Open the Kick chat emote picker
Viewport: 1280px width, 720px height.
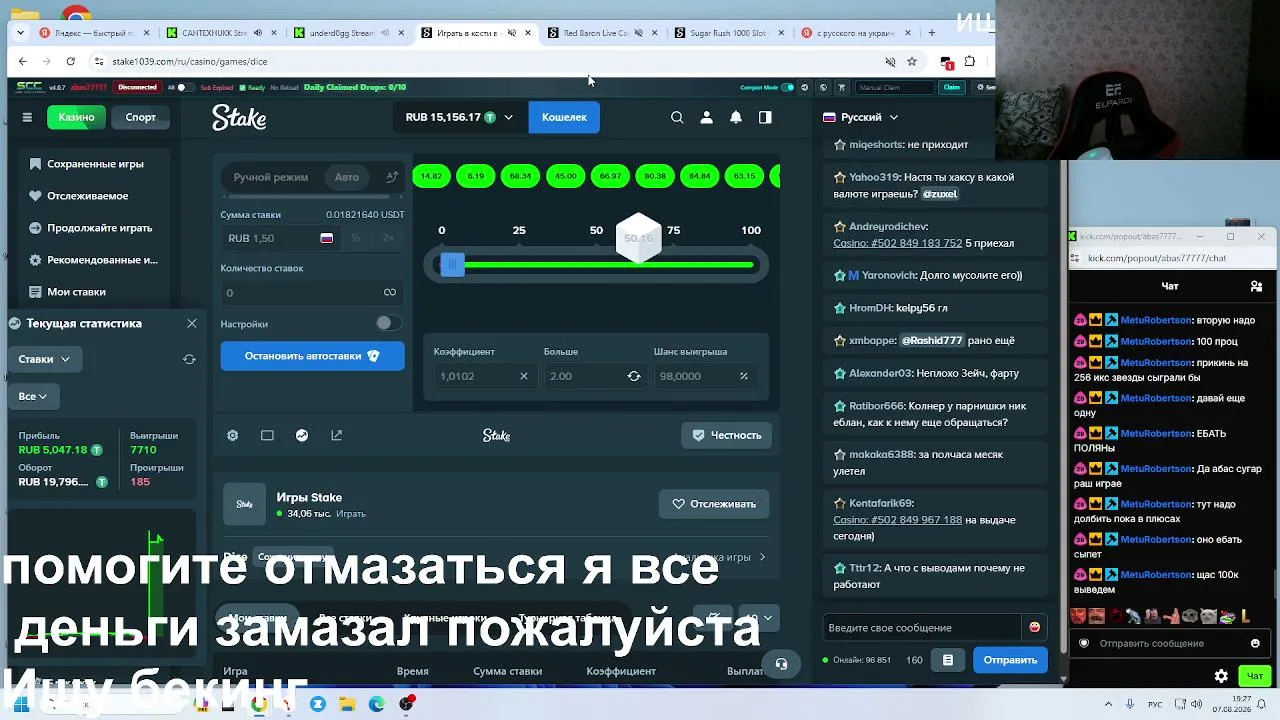click(1255, 643)
